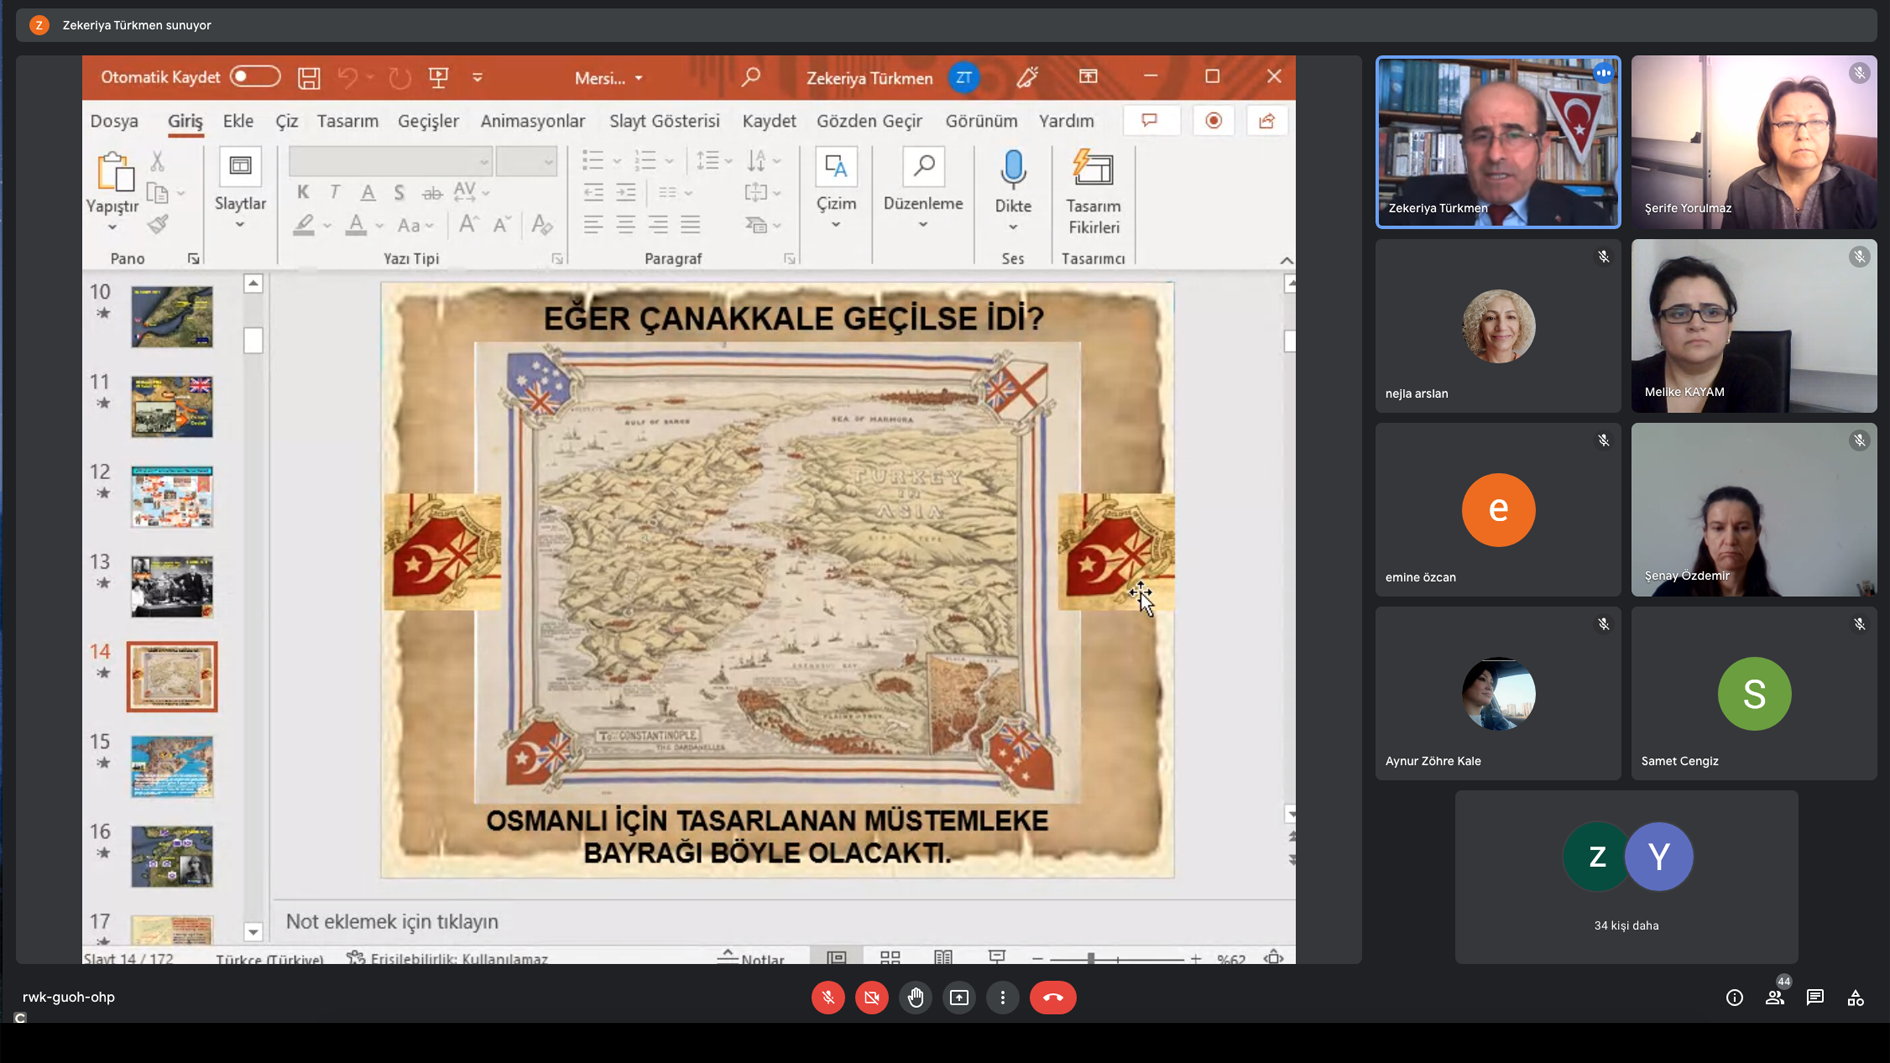Click the Dikte microphone button
Image resolution: width=1890 pixels, height=1063 pixels.
click(1013, 191)
